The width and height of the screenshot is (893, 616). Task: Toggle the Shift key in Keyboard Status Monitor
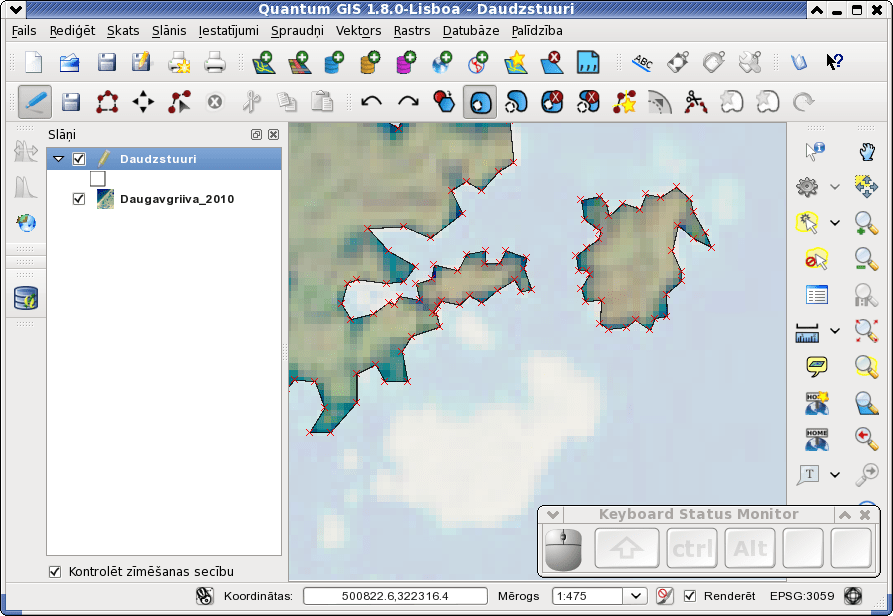[x=626, y=548]
